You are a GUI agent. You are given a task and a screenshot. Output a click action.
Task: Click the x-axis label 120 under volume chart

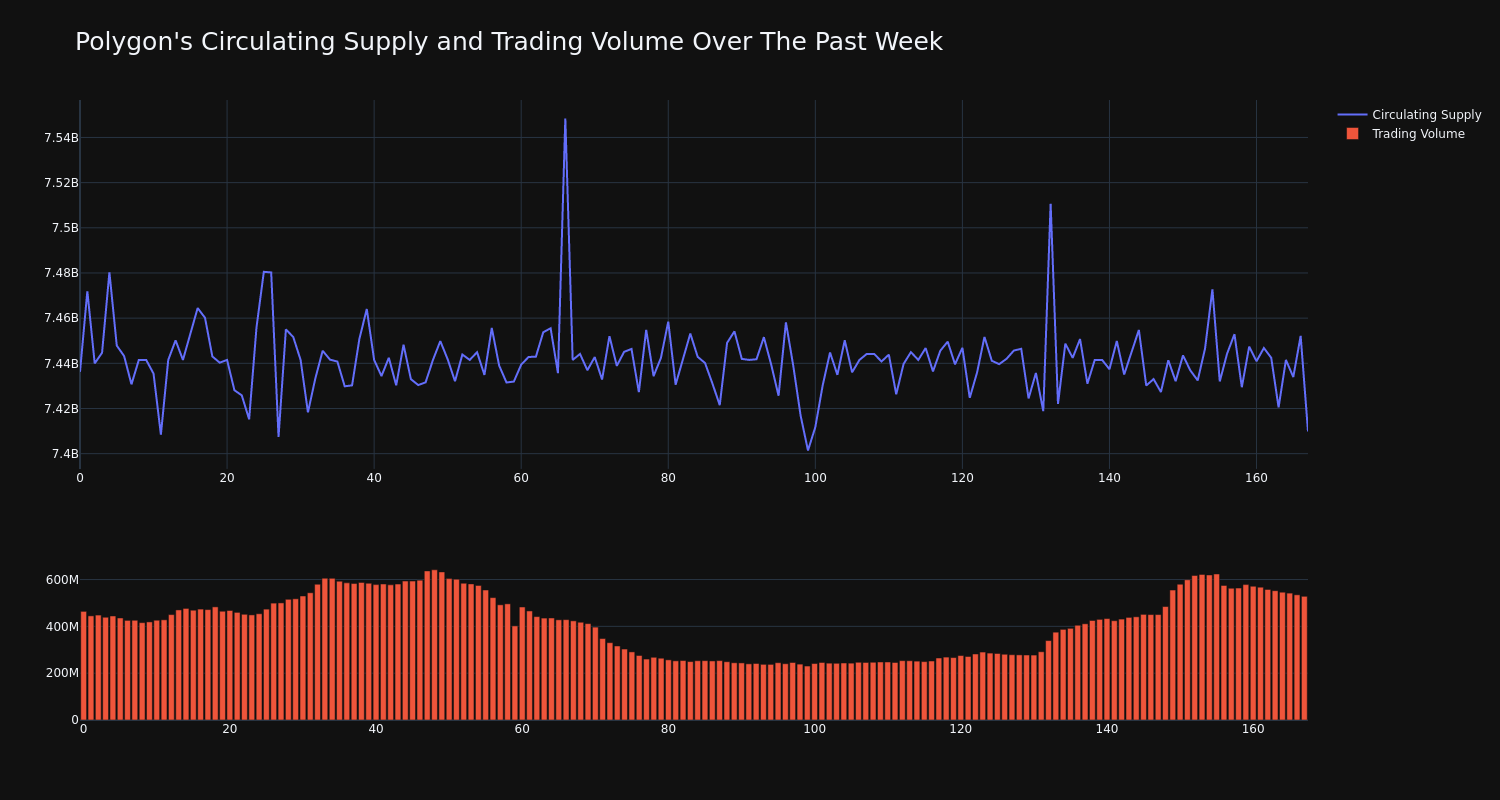(961, 729)
